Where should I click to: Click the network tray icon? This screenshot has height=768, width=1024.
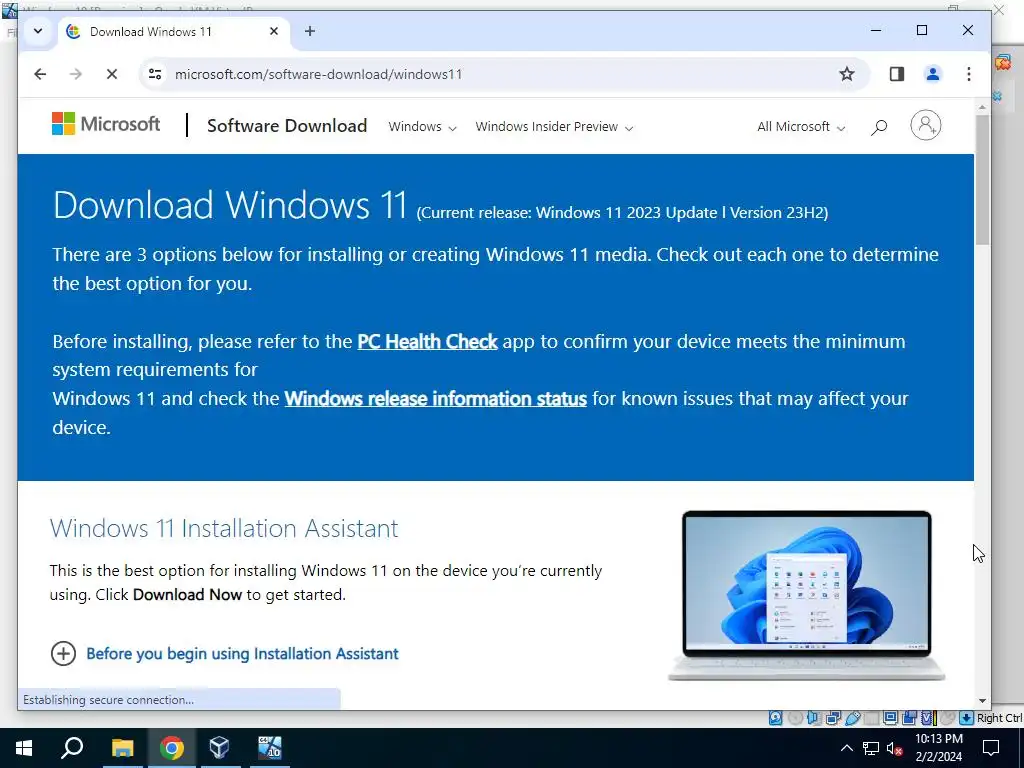point(871,748)
